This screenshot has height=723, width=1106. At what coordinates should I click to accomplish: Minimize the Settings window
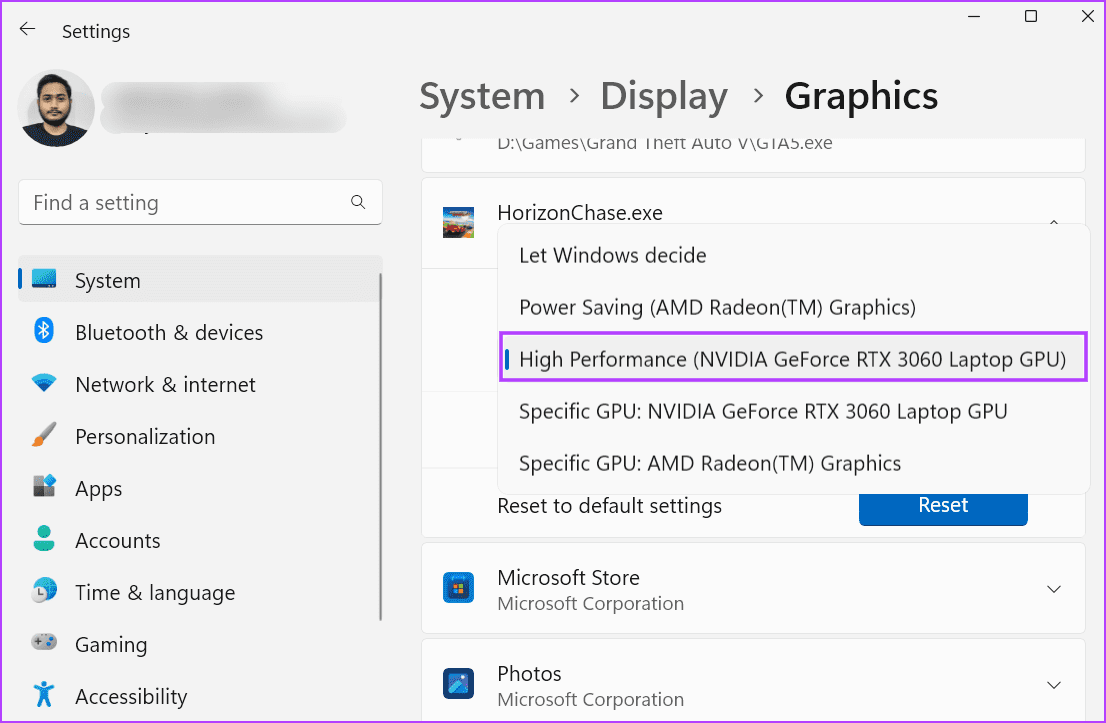974,16
